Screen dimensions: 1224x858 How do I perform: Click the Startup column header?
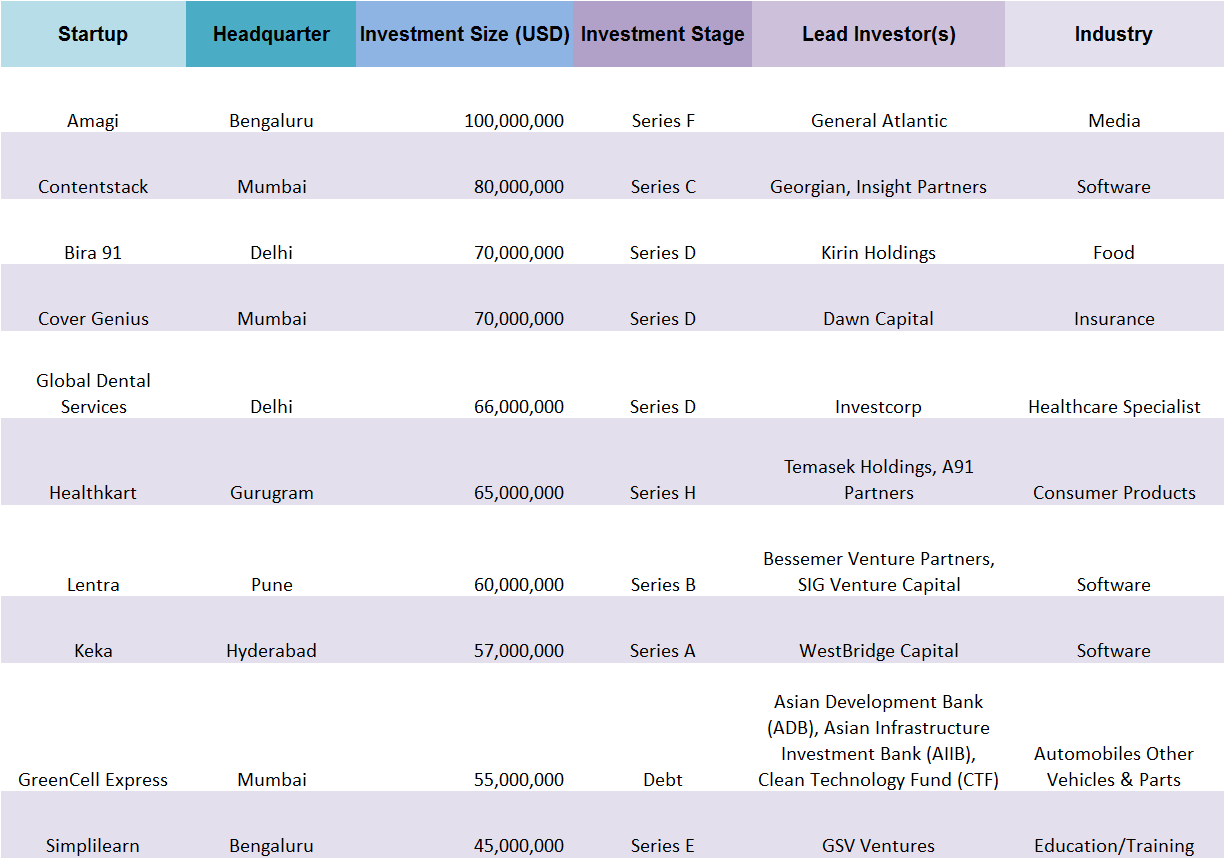[x=93, y=34]
